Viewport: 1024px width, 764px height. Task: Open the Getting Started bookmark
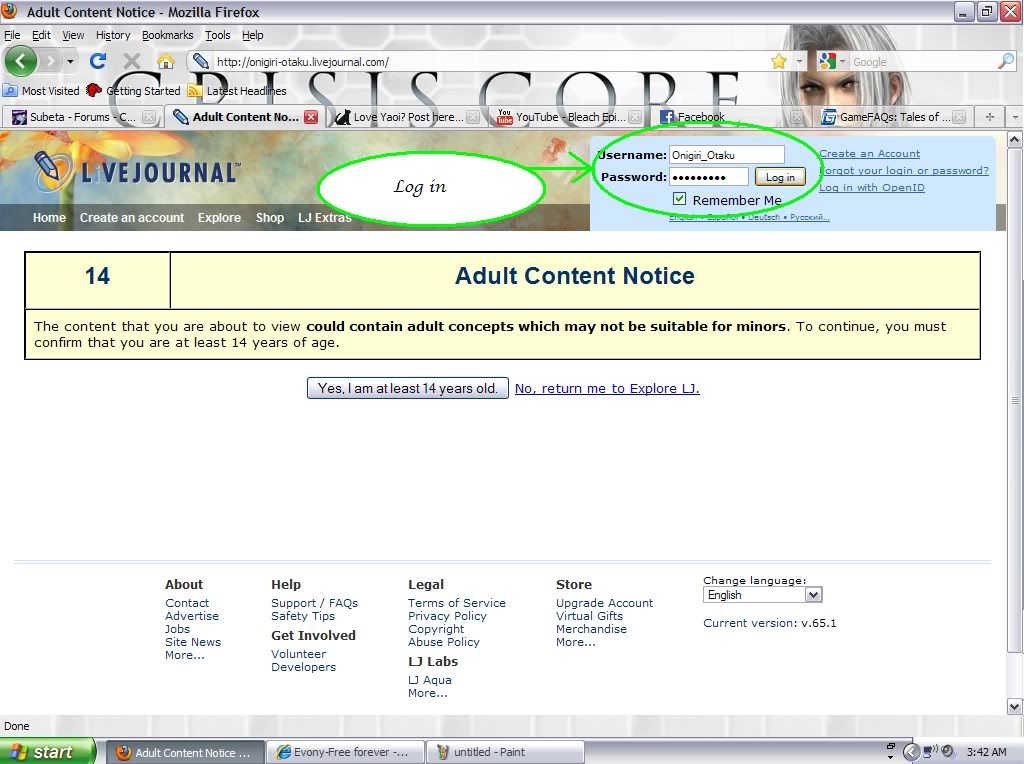tap(133, 91)
